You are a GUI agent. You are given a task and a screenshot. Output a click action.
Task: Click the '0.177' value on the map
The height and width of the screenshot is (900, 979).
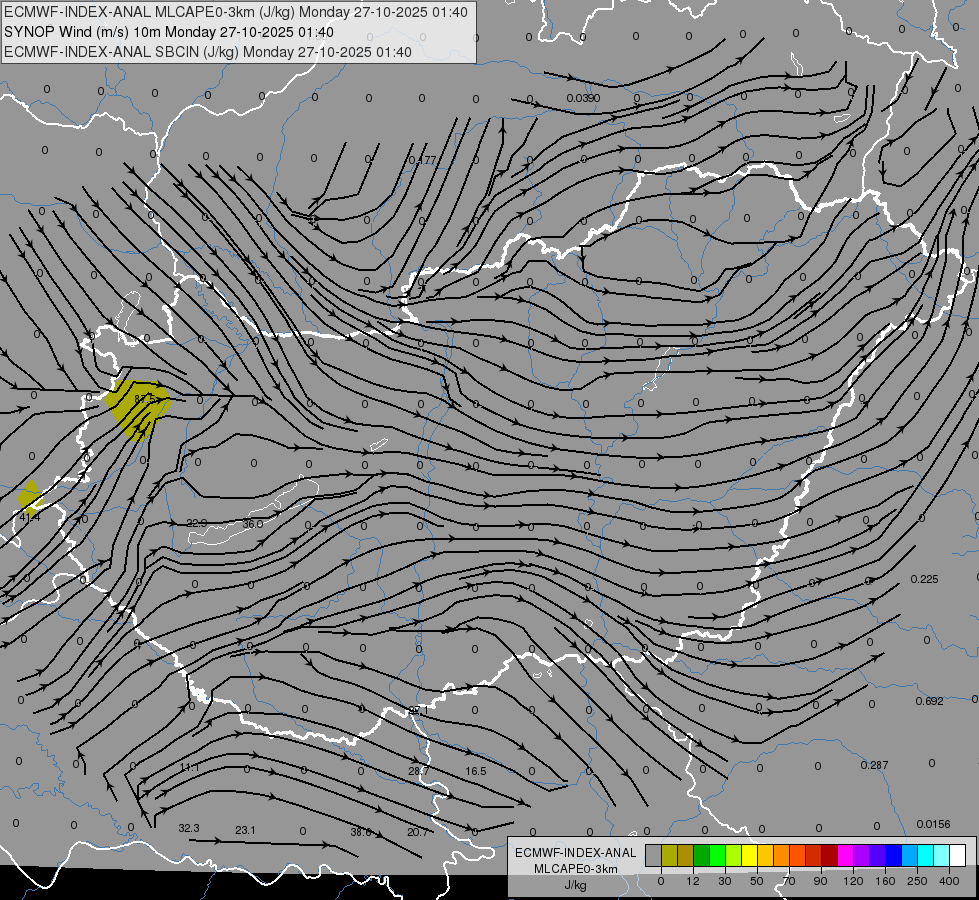click(422, 160)
